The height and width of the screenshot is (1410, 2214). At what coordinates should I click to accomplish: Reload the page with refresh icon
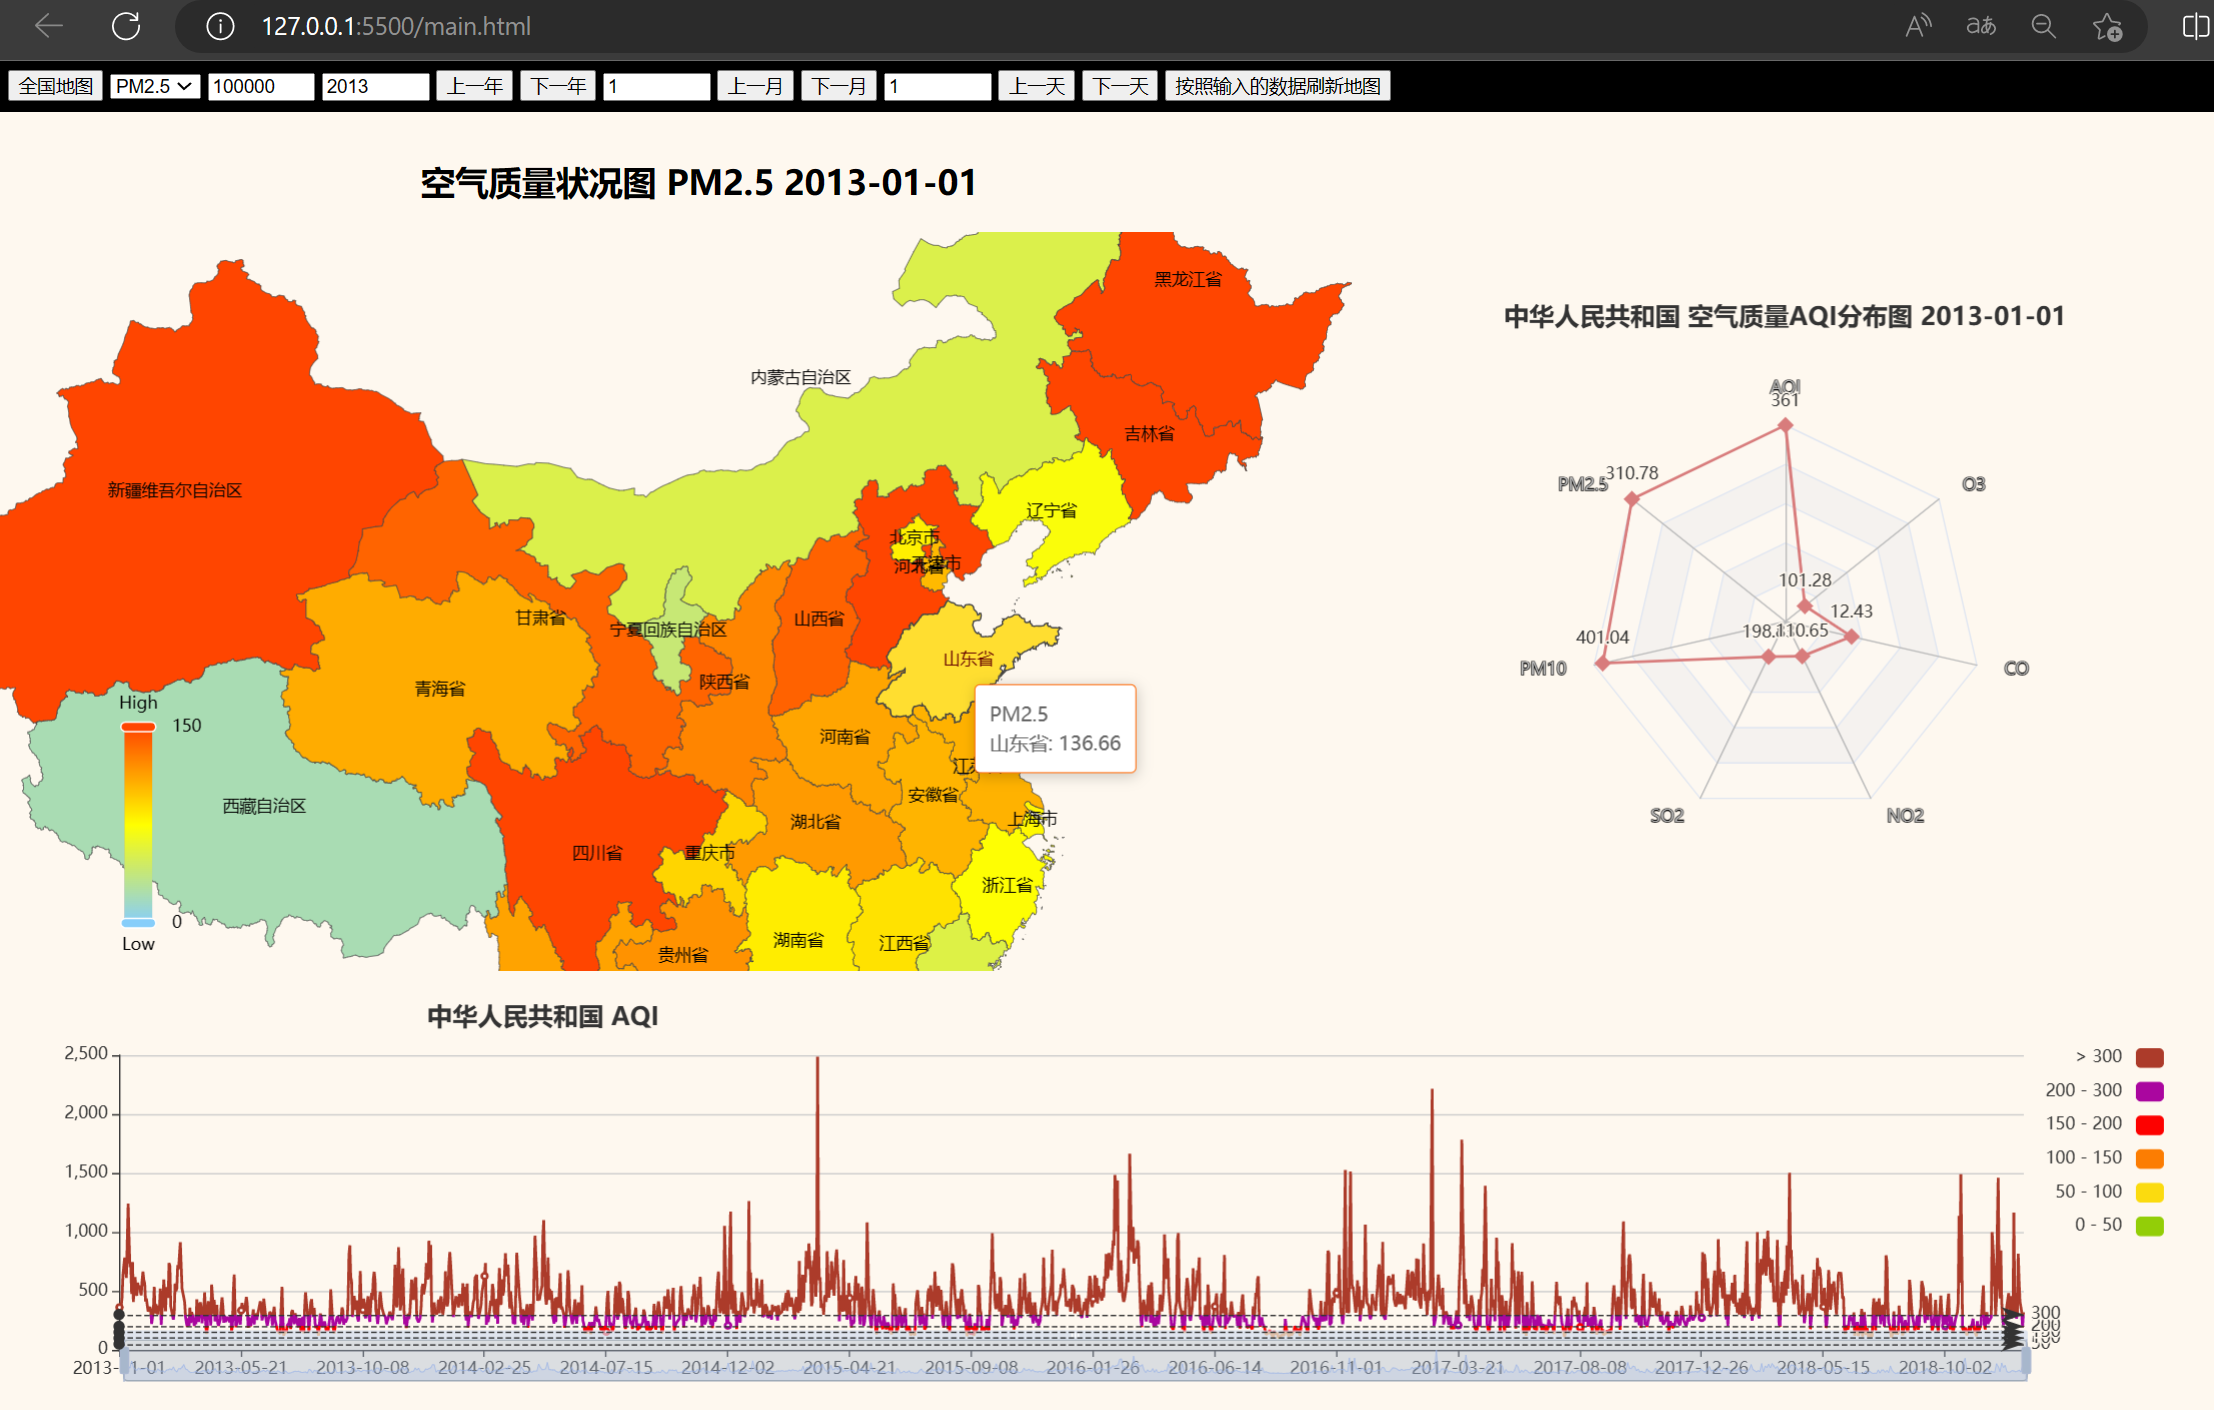[x=126, y=26]
